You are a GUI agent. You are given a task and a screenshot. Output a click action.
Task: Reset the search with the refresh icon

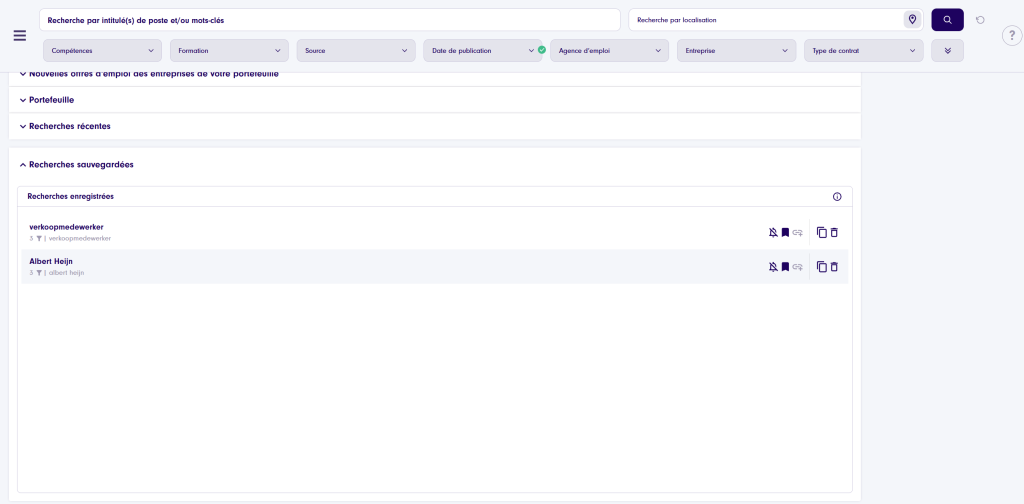tap(980, 20)
